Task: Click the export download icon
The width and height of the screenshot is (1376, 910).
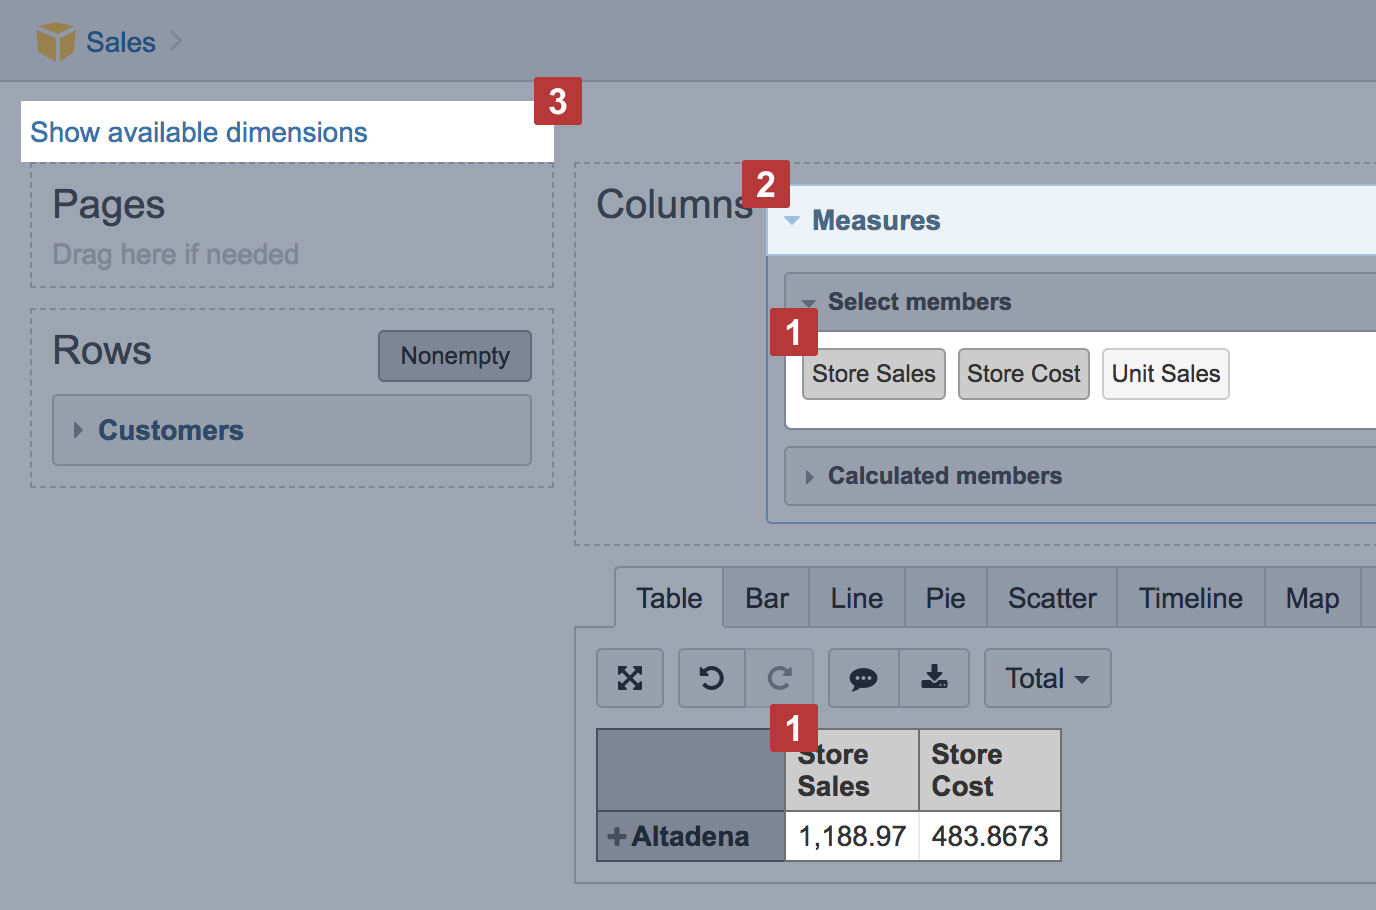Action: pyautogui.click(x=934, y=678)
